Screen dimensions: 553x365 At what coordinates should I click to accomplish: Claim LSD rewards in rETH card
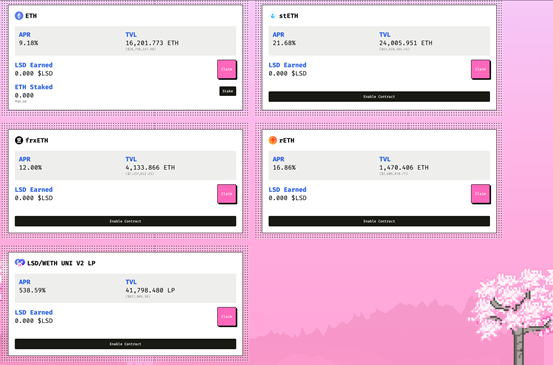pos(481,194)
